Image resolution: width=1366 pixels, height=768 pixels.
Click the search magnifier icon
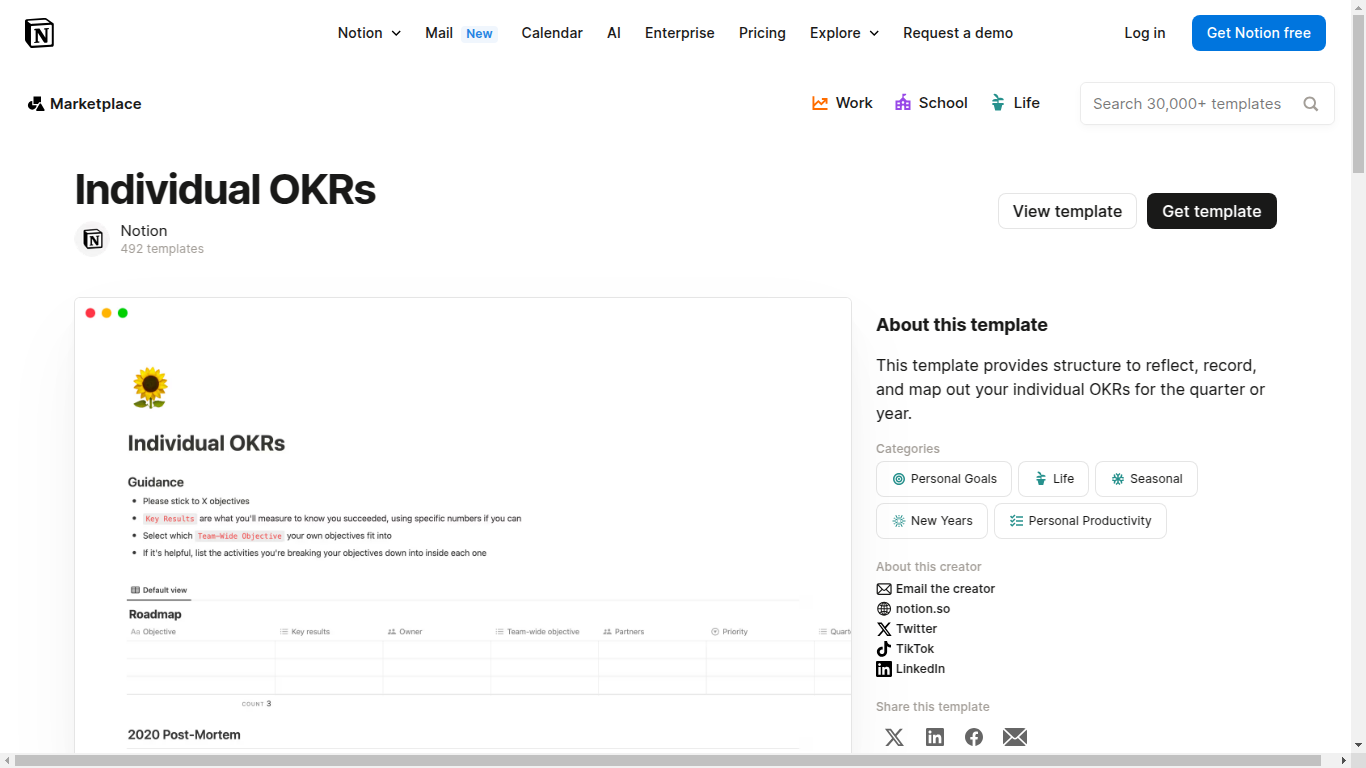pos(1311,104)
